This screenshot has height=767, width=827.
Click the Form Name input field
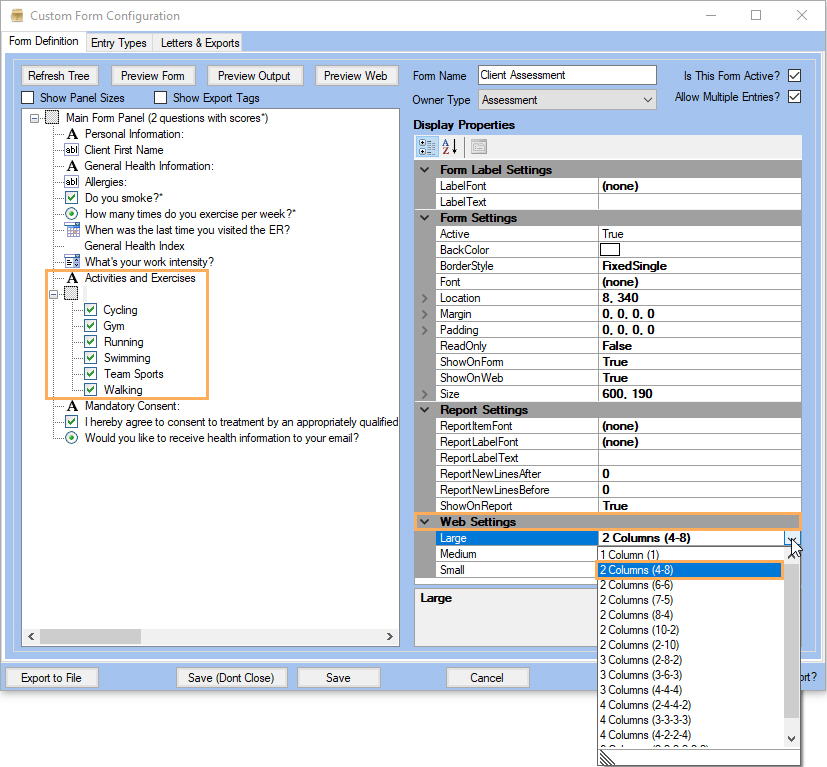568,75
